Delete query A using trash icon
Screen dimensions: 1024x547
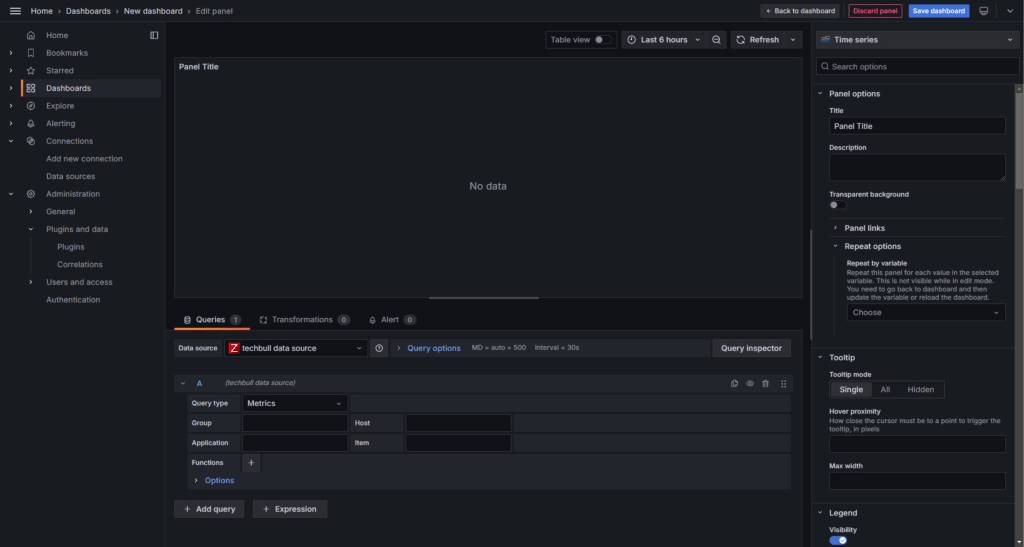pyautogui.click(x=766, y=383)
